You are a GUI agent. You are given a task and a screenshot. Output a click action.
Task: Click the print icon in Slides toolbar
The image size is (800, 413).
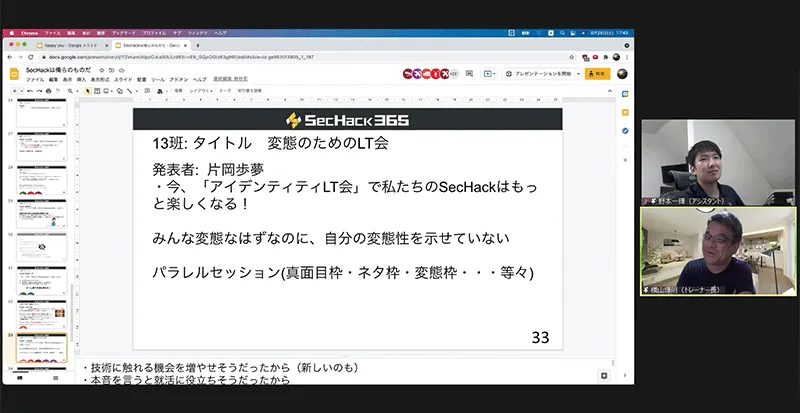(x=48, y=91)
